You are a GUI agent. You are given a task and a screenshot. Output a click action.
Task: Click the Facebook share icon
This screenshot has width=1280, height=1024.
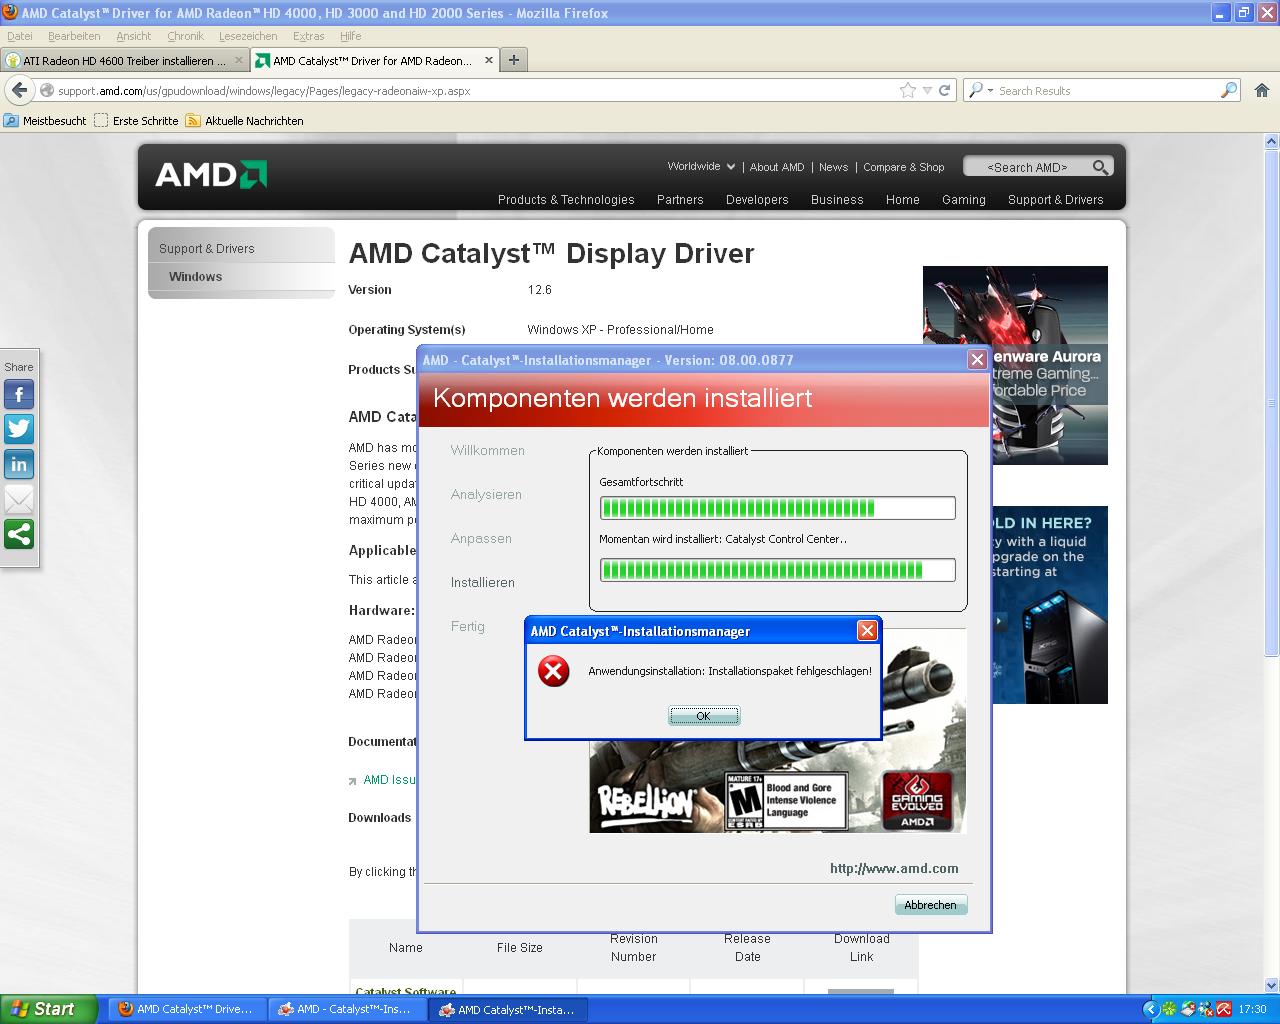(19, 394)
